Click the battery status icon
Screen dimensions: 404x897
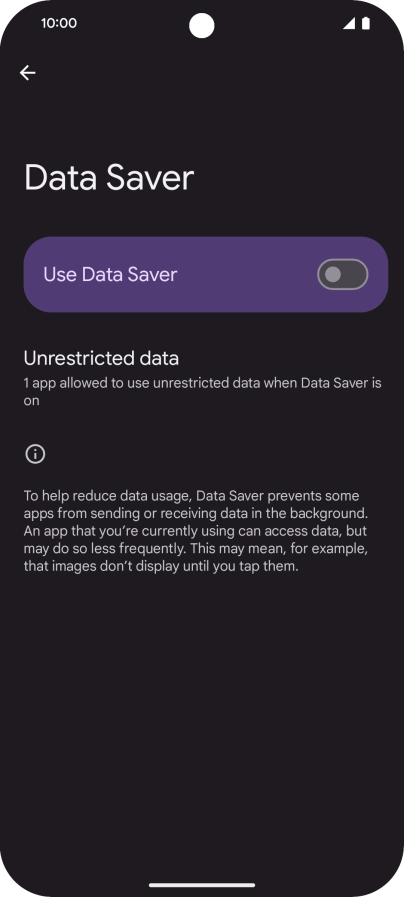(366, 23)
